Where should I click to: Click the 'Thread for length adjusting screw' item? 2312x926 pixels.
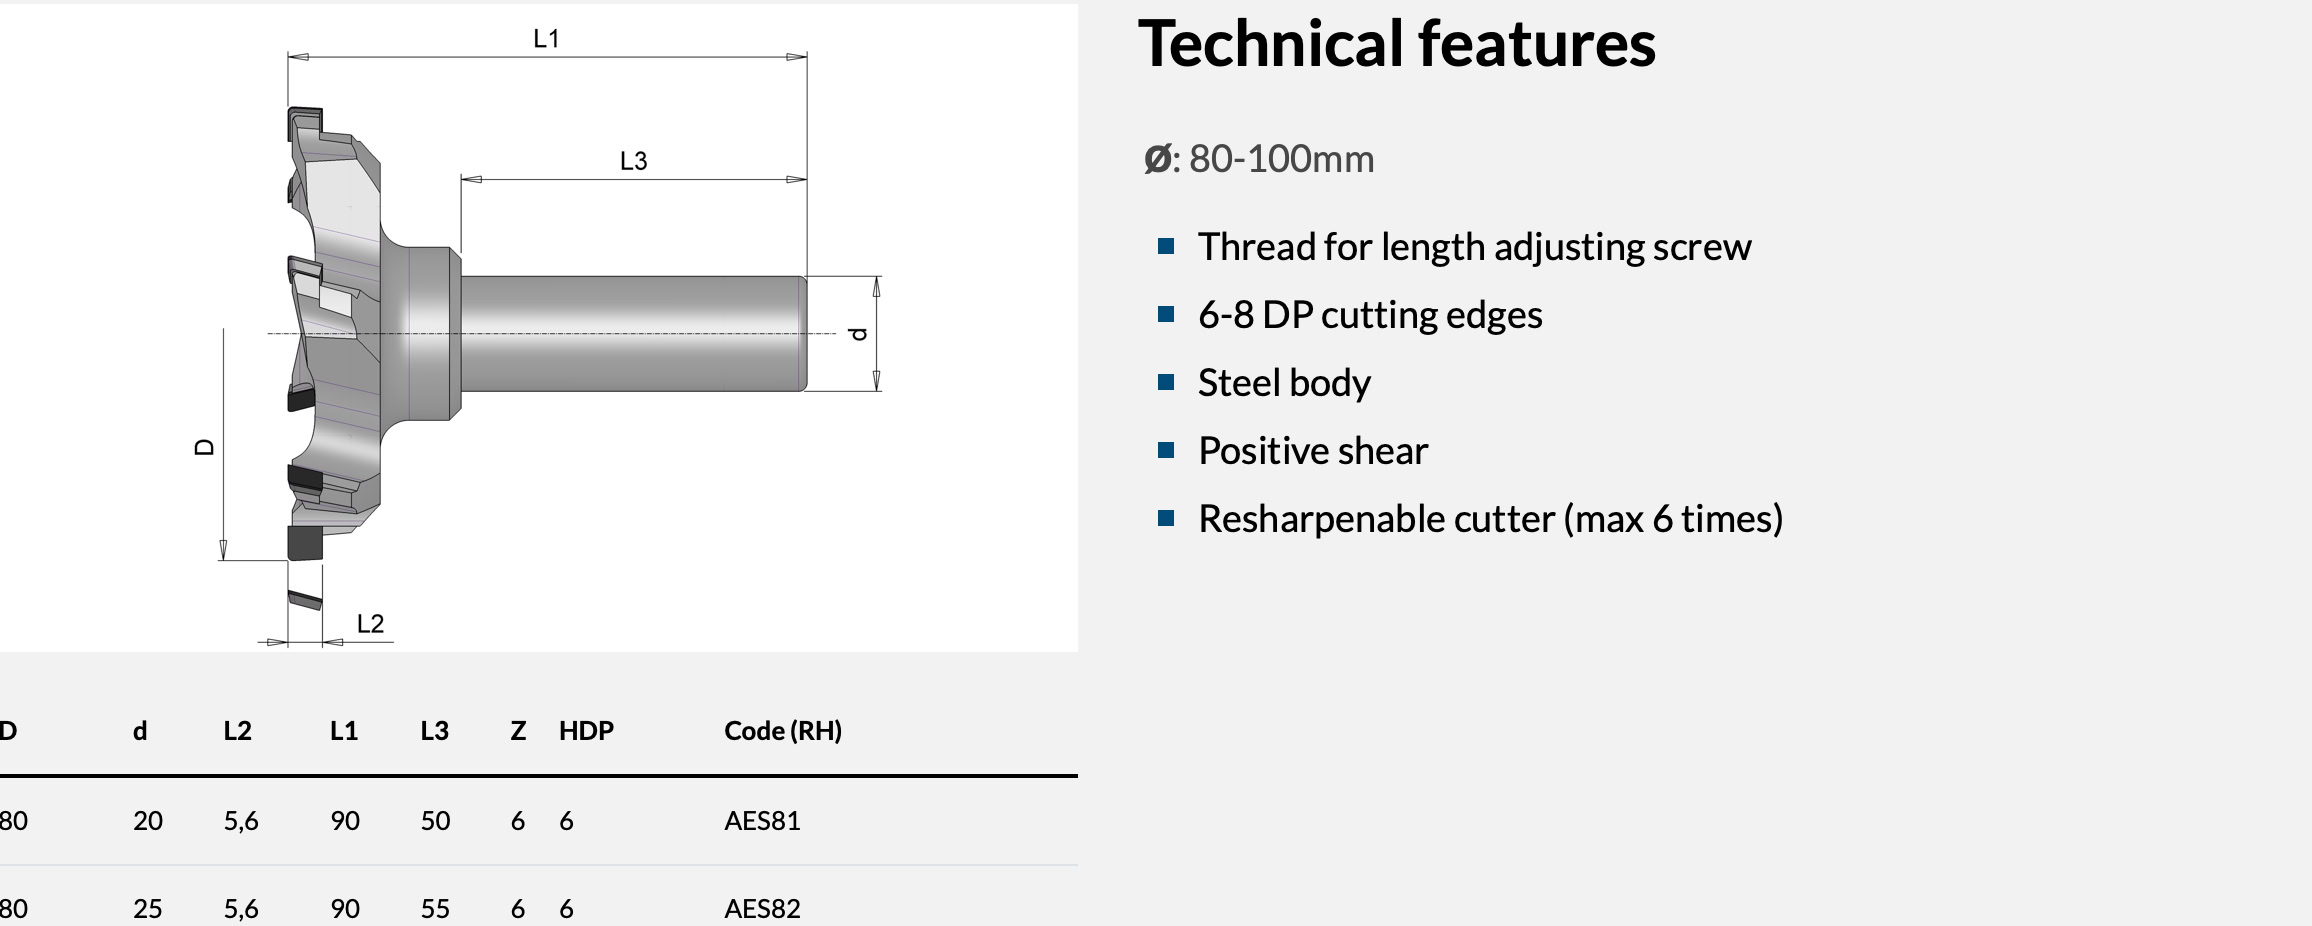click(1474, 247)
